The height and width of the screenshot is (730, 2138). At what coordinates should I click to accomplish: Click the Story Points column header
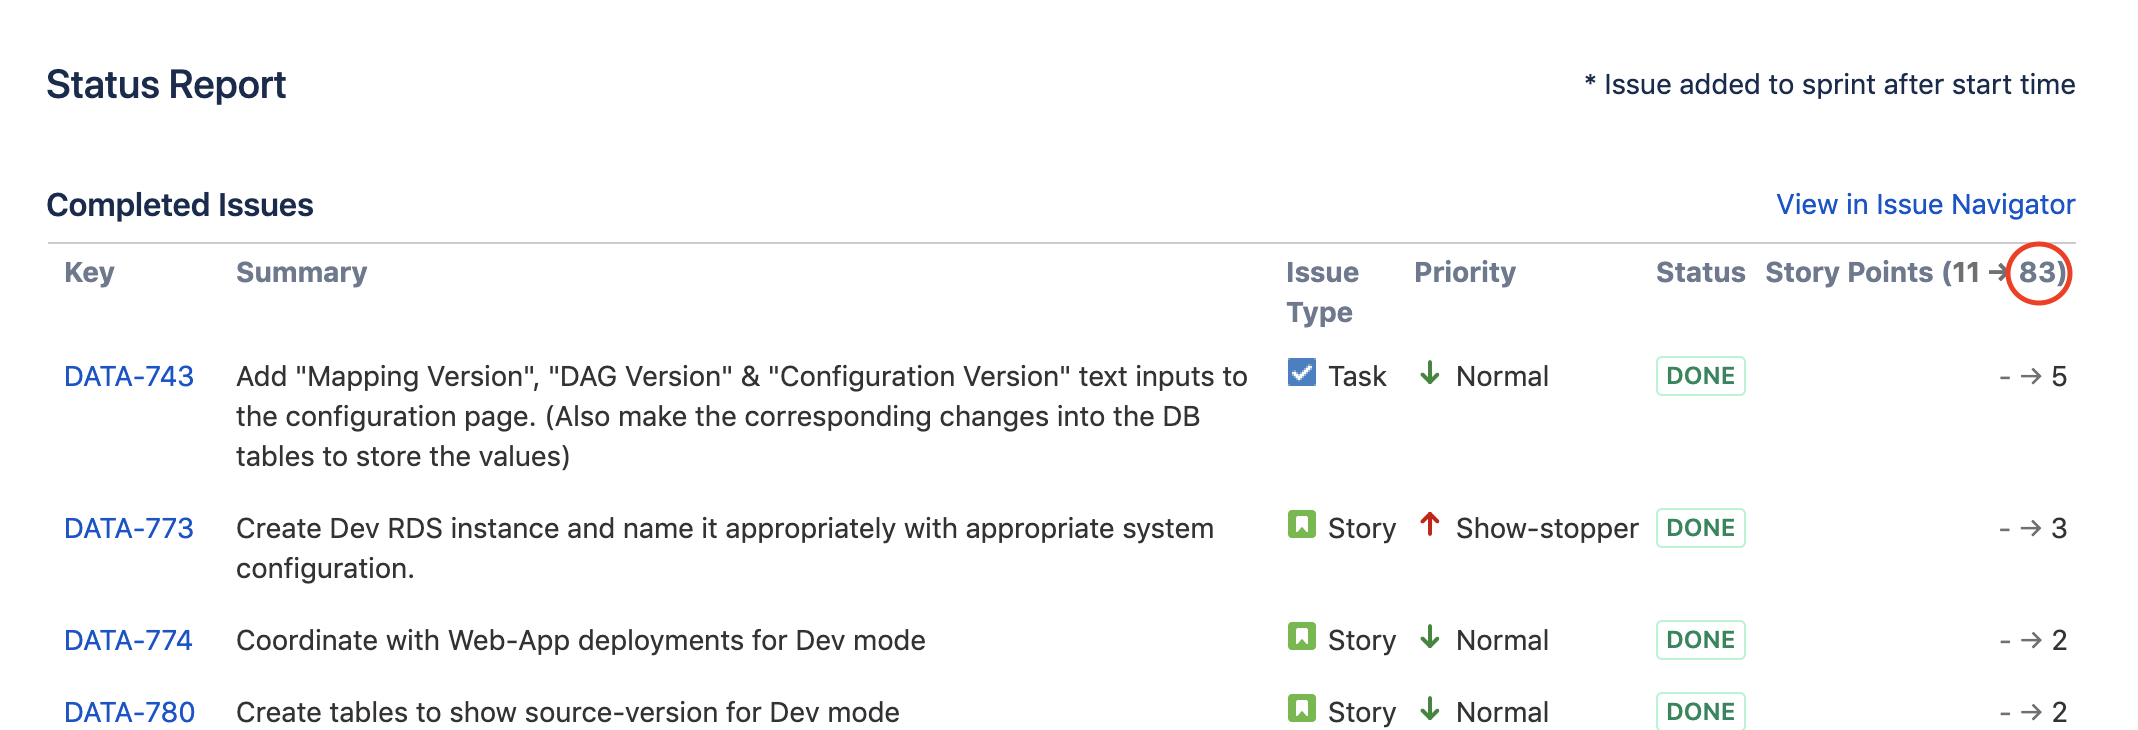1915,272
